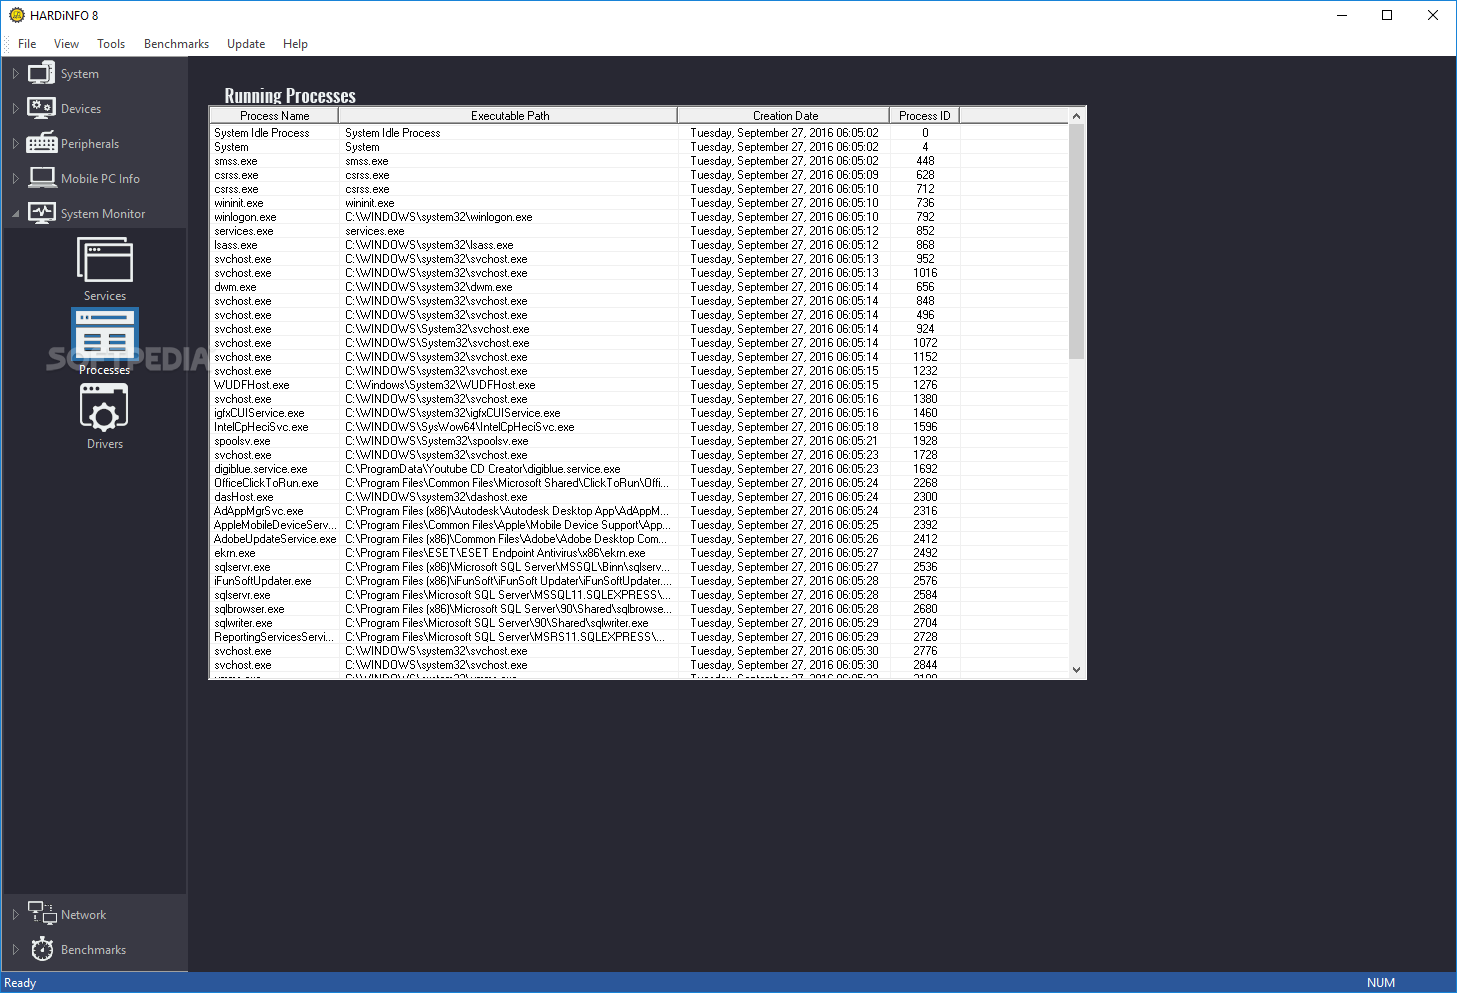1457x993 pixels.
Task: Click the NUM indicator in status bar
Action: [x=1381, y=983]
